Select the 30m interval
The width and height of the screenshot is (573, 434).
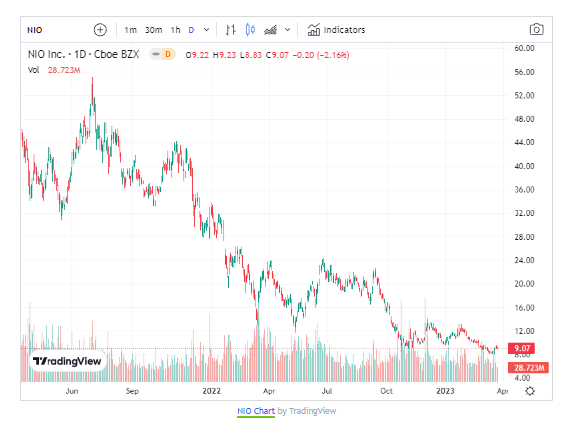[x=153, y=30]
